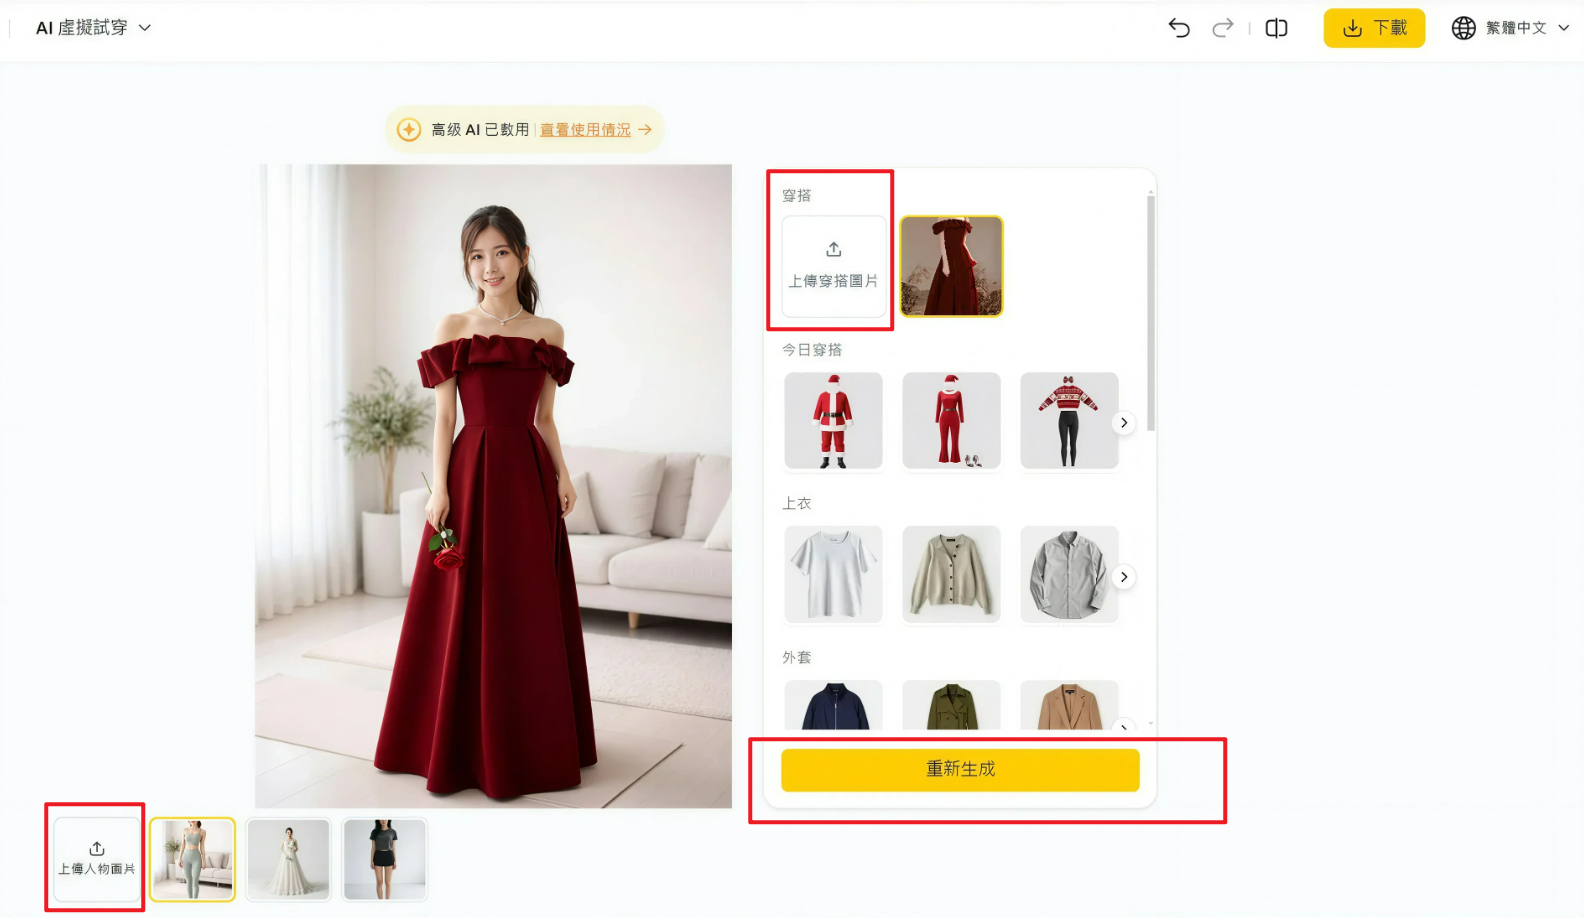
Task: Choose the Santa Claus suit outfit
Action: 833,421
